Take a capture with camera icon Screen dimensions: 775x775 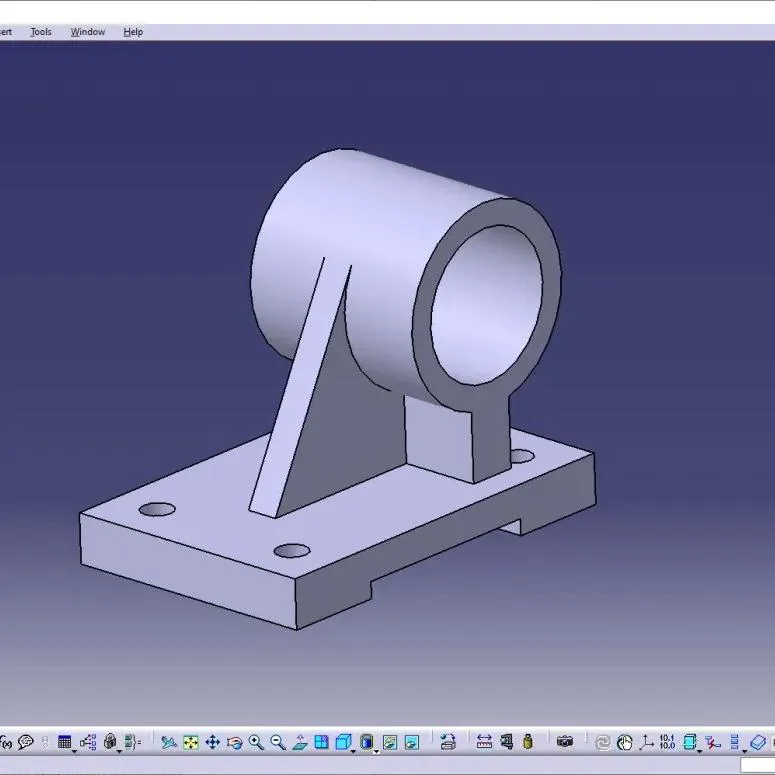click(565, 742)
